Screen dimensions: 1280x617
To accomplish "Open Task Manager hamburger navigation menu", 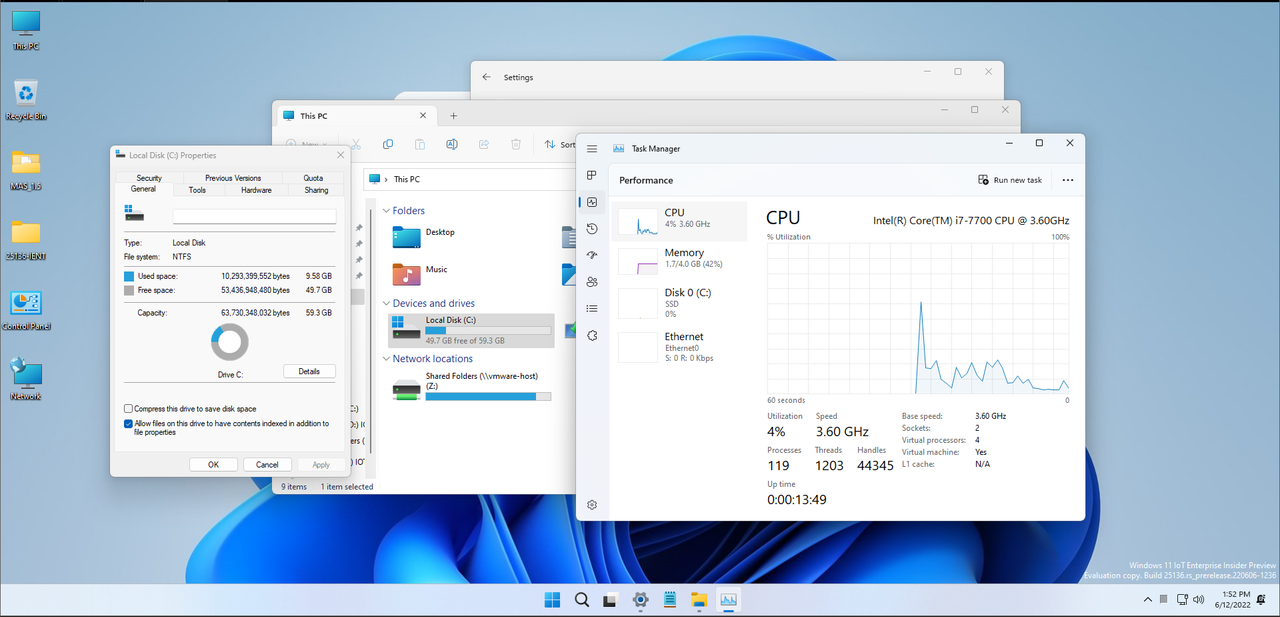I will pyautogui.click(x=592, y=149).
